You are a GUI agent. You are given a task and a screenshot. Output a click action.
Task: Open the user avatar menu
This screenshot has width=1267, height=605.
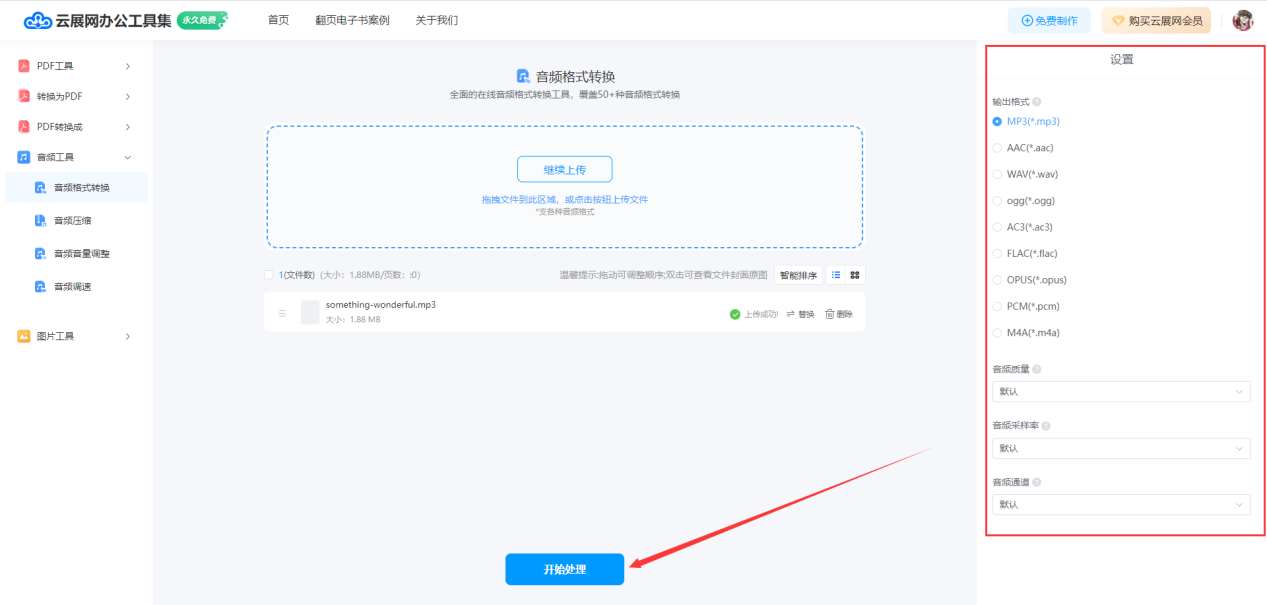point(1242,20)
